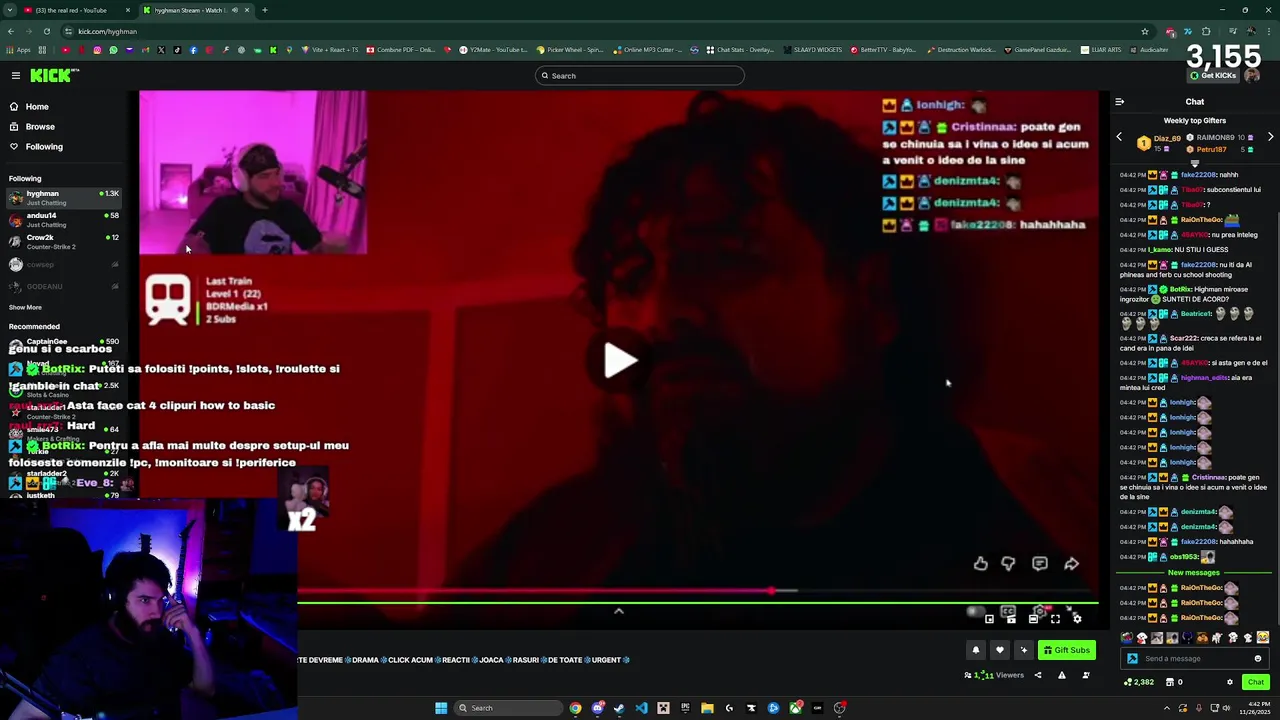Send the message with the Chat button
This screenshot has width=1280, height=720.
(x=1256, y=682)
